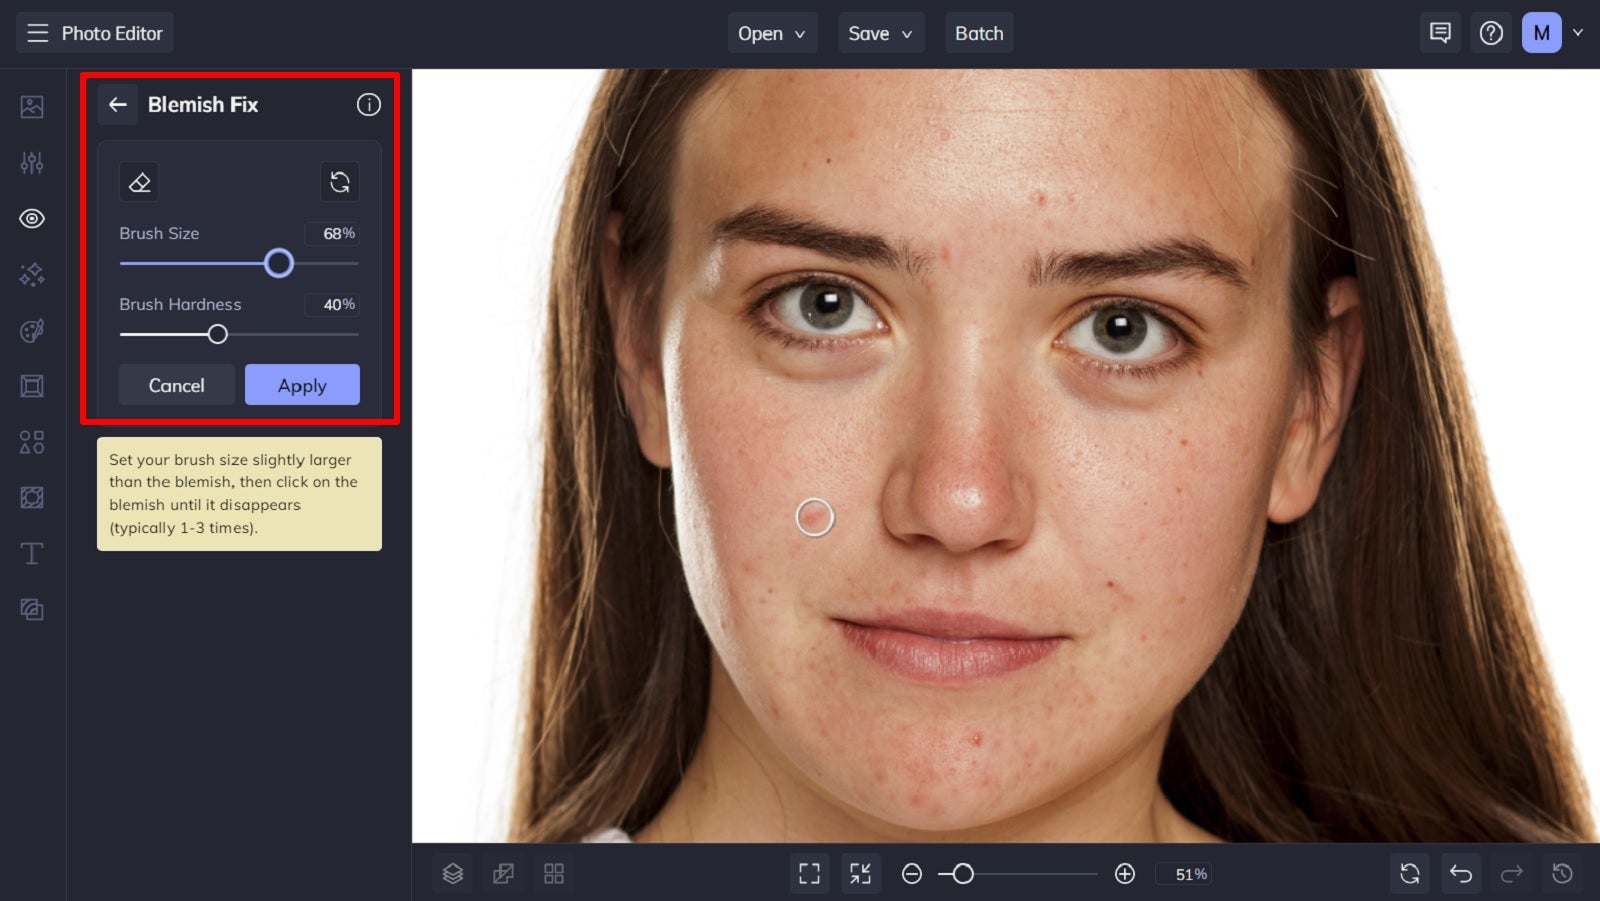
Task: Select the Eraser tool in the Blemish Fix panel
Action: pos(139,181)
